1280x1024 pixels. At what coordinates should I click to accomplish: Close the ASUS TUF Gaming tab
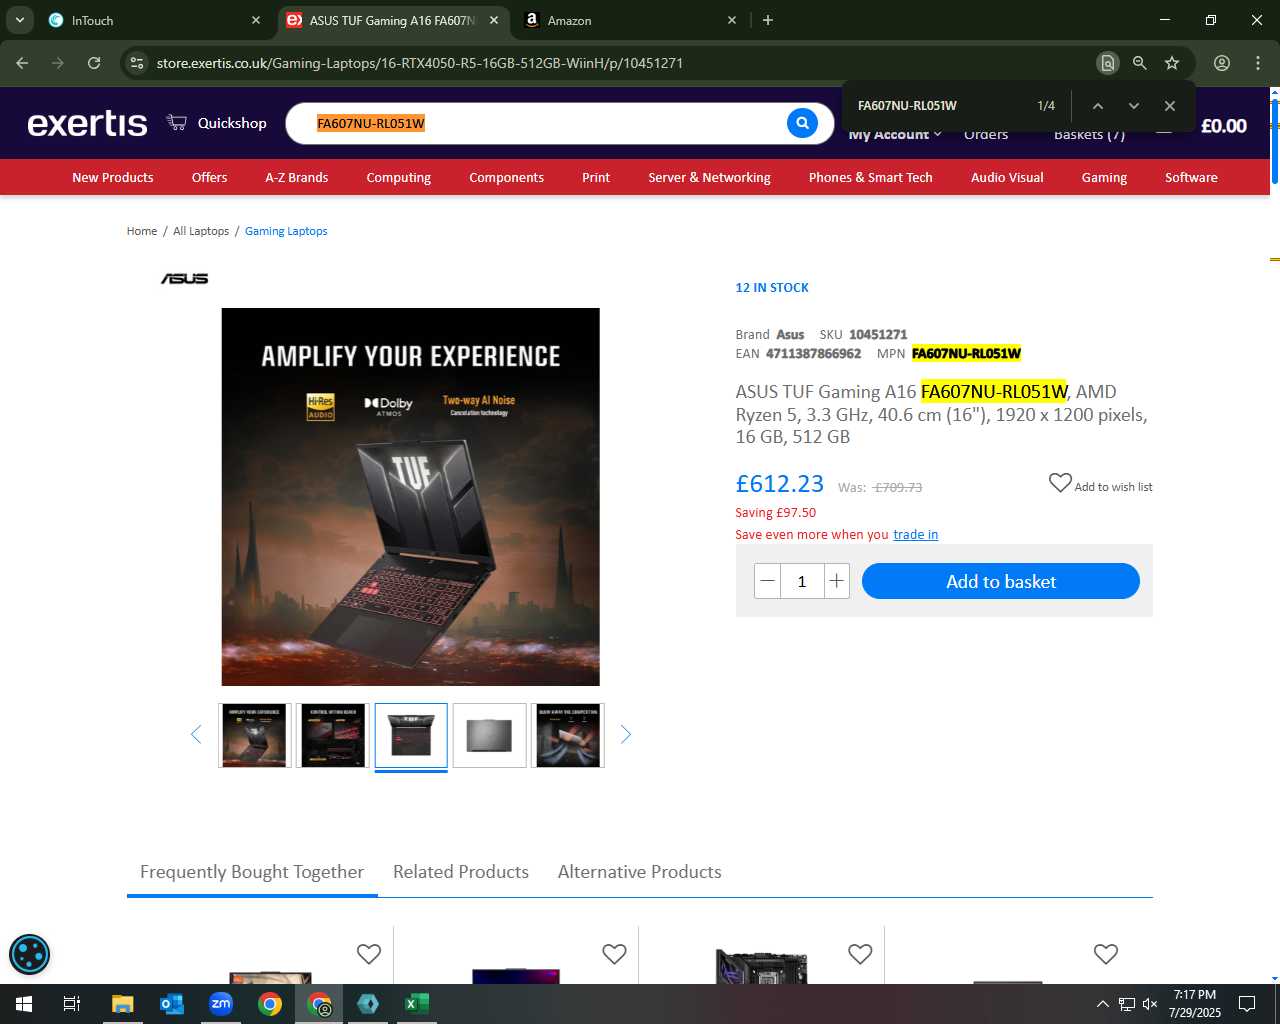494,20
